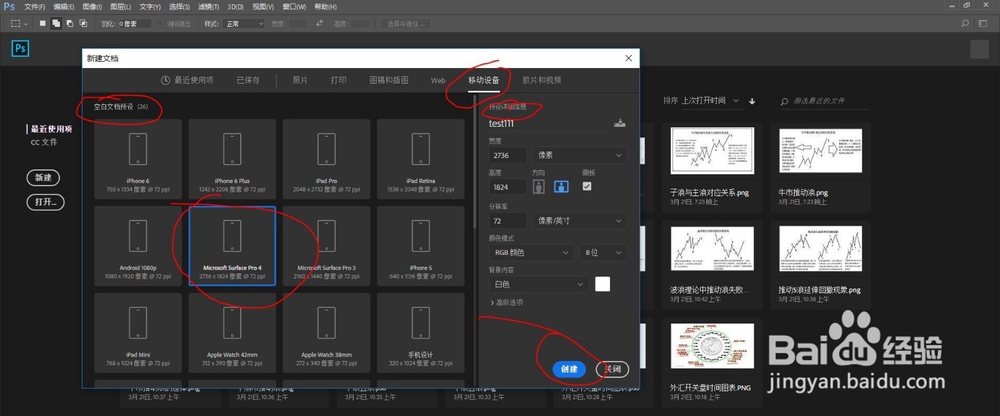Click the white background color swatch
This screenshot has width=1000, height=416.
(603, 284)
